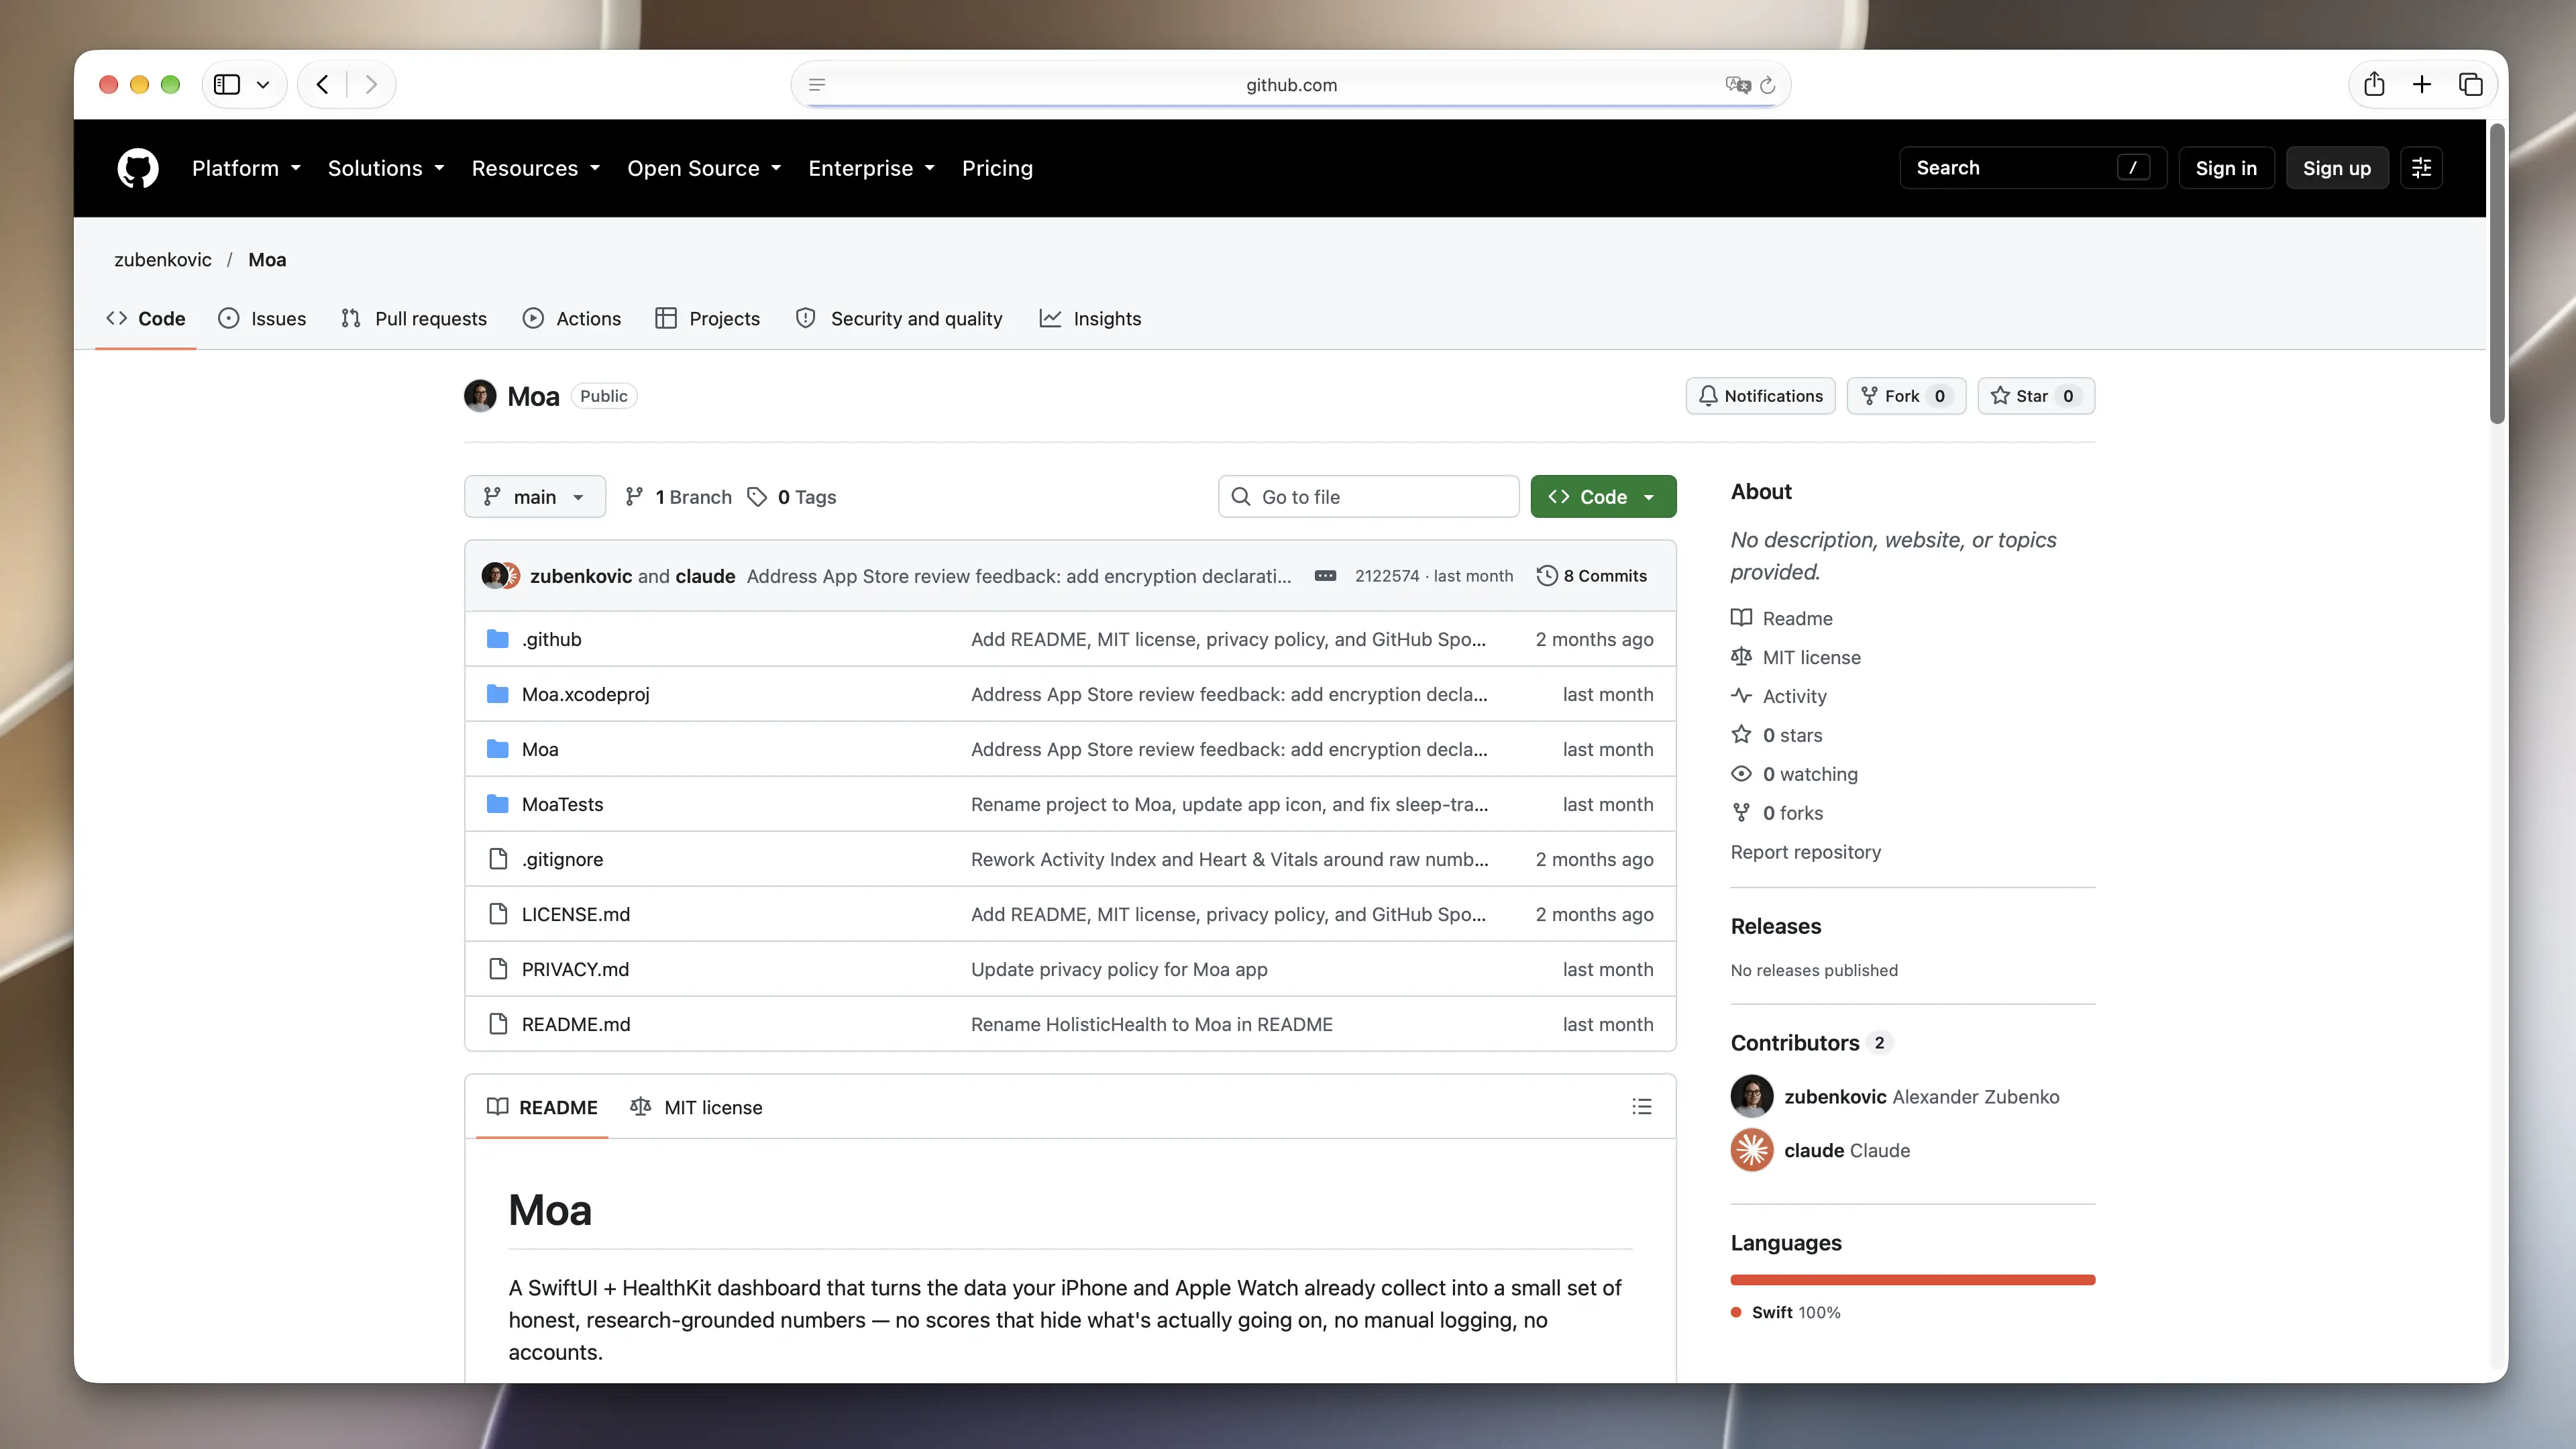This screenshot has width=2576, height=1449.
Task: Expand the Enterprise menu
Action: click(872, 168)
